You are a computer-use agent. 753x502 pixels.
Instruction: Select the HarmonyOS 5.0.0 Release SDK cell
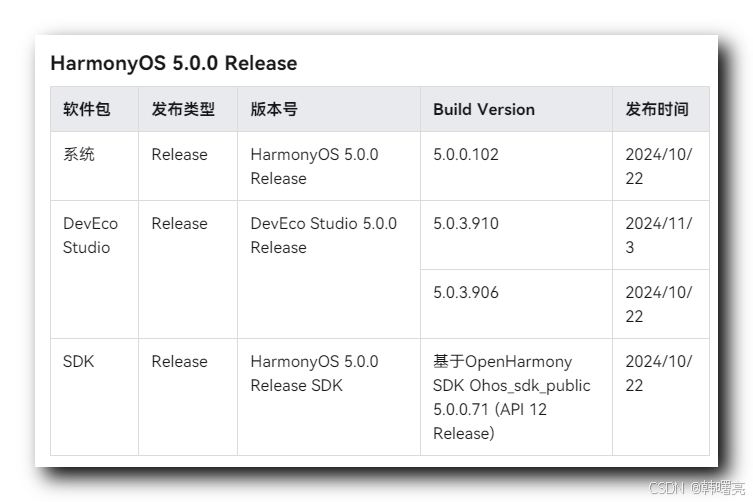pos(314,373)
